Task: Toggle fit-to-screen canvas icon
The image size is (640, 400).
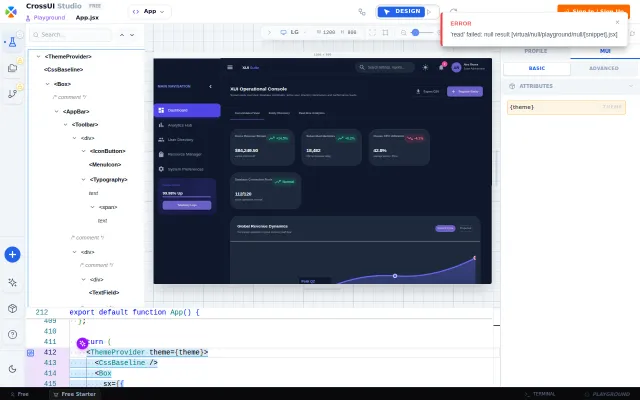Action: 372,32
